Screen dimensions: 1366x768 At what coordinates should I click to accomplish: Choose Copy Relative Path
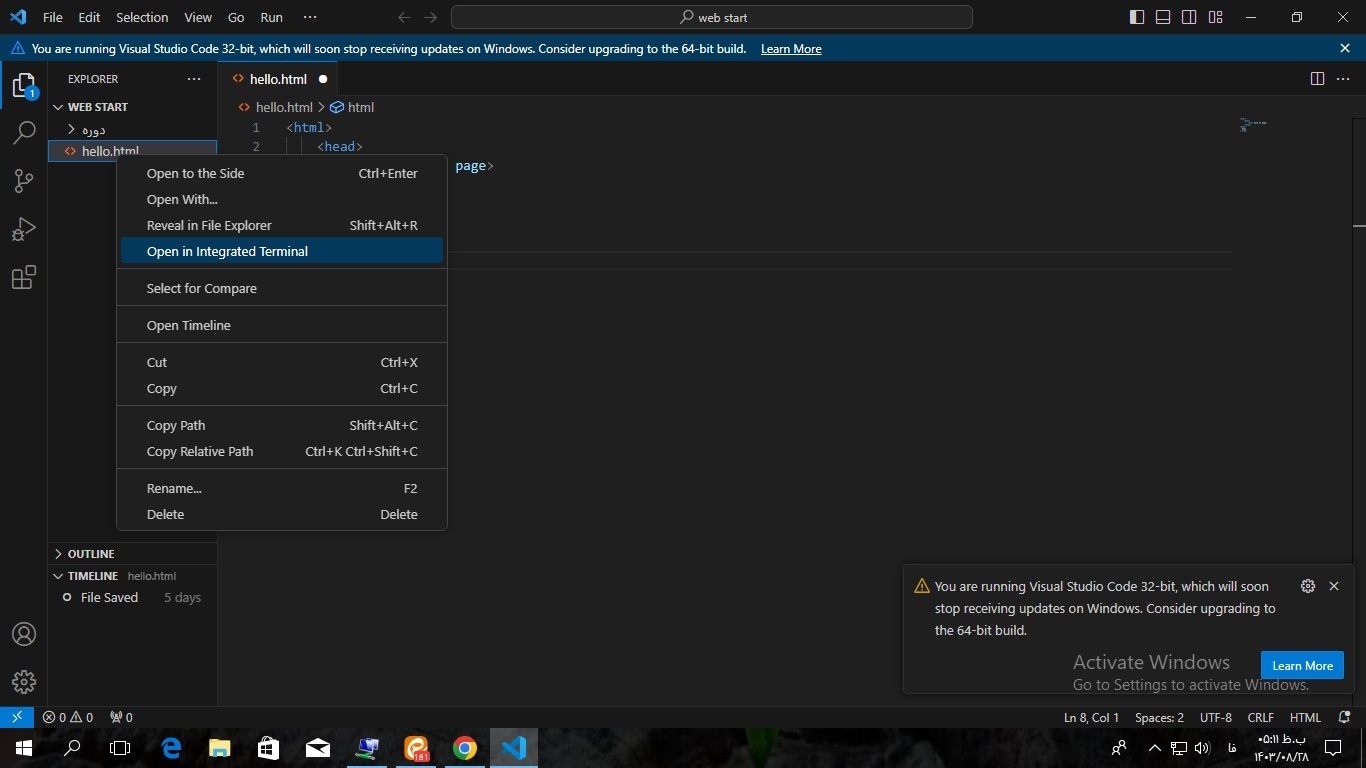[x=282, y=451]
